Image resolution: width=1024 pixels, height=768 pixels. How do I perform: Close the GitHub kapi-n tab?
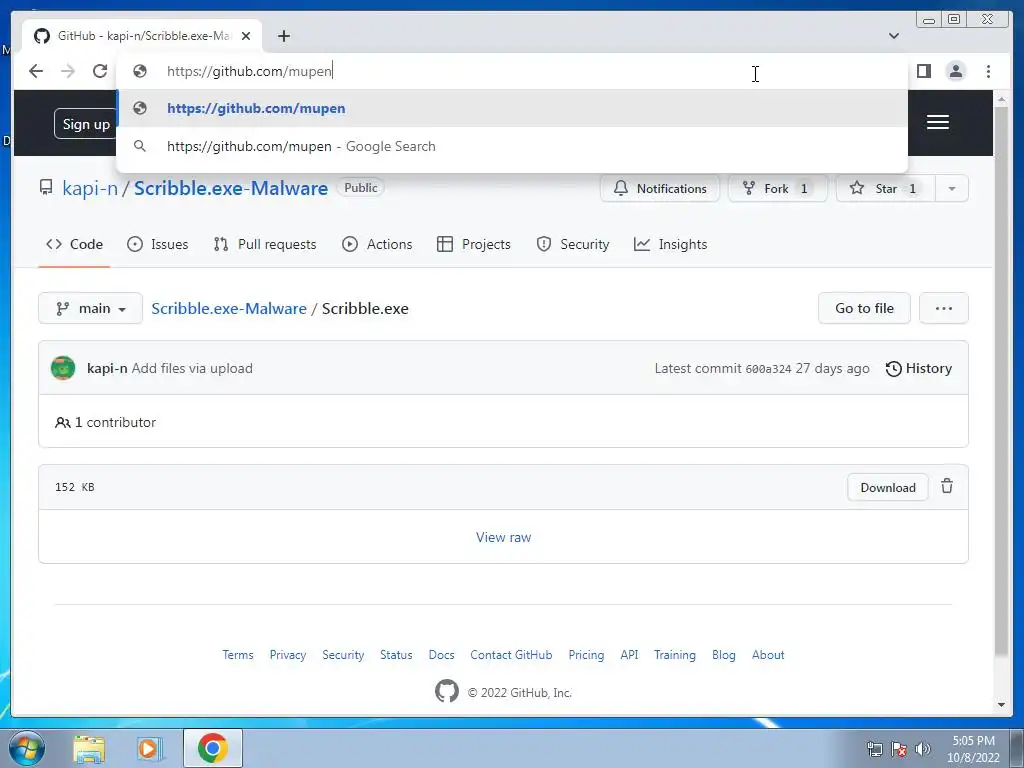click(246, 36)
